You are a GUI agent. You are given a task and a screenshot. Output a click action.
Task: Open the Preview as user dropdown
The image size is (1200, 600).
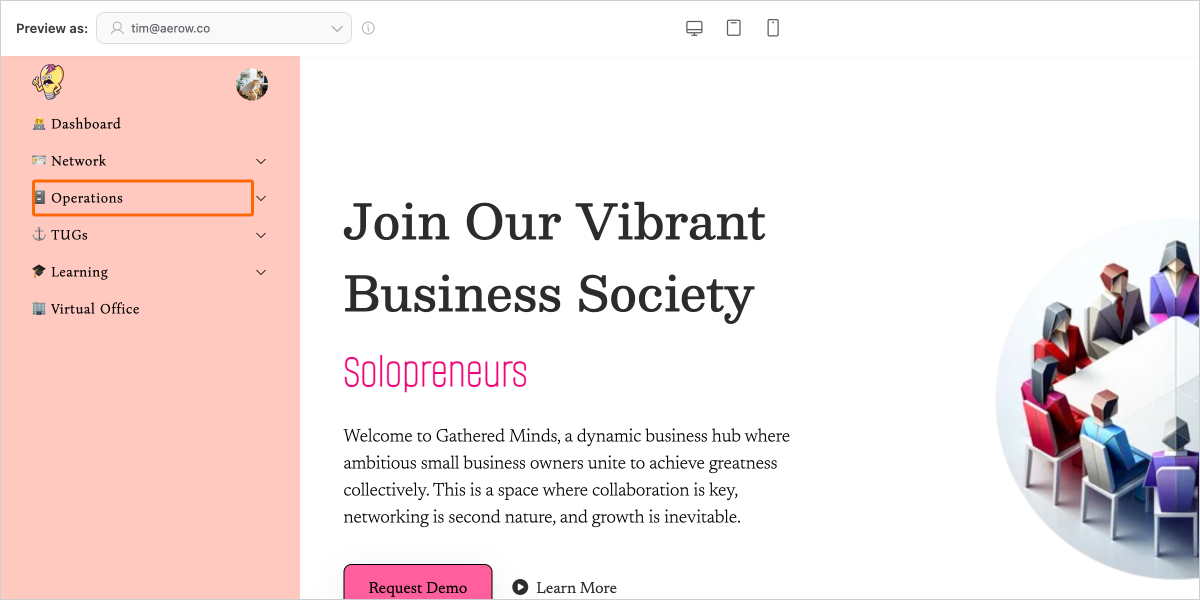(x=224, y=29)
